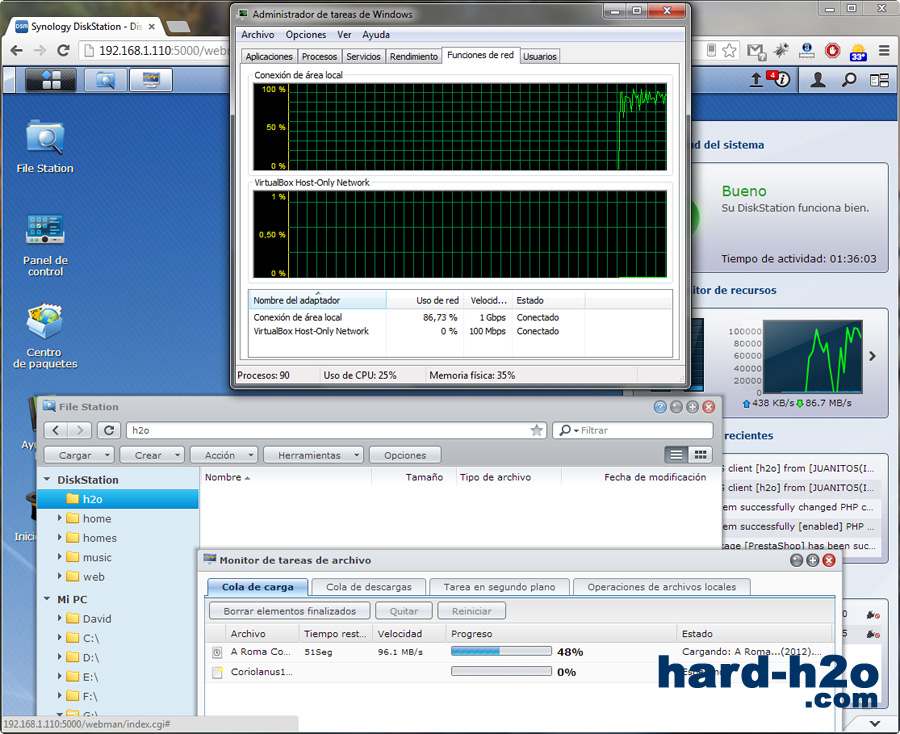Bookmark this page with Chrome star
The image size is (900, 734).
[729, 51]
